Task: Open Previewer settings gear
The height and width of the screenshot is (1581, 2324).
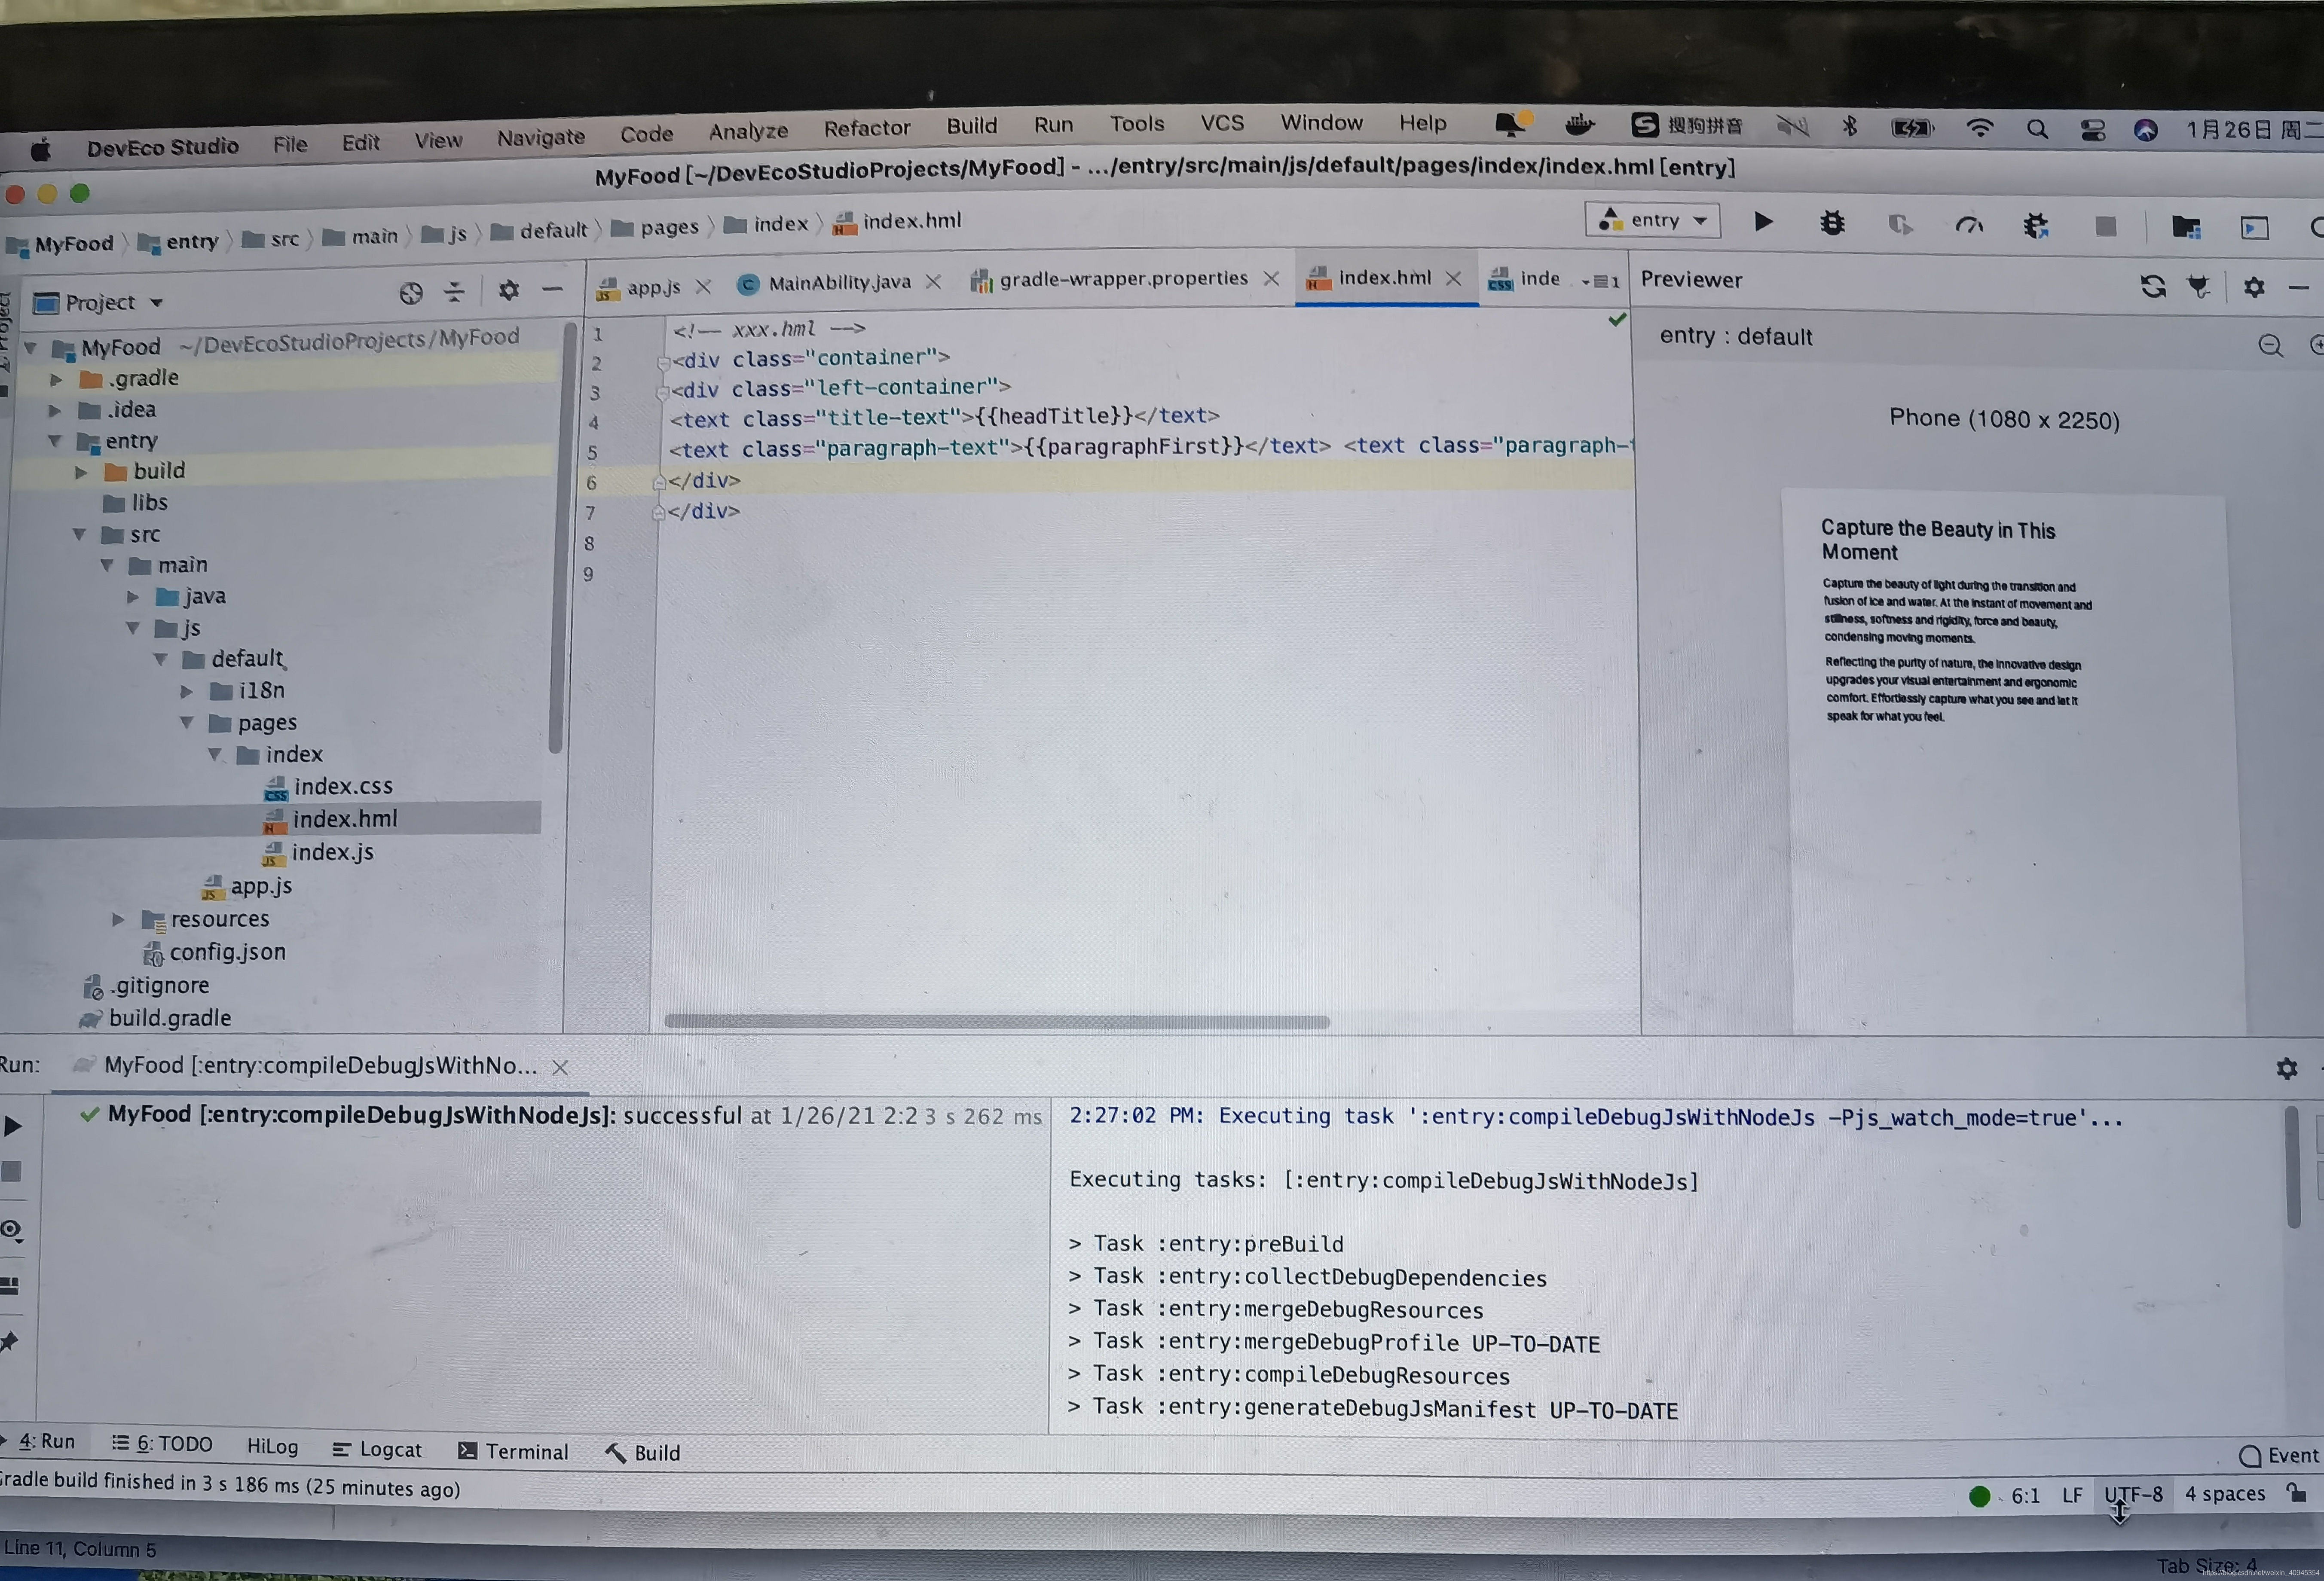Action: [x=2254, y=288]
